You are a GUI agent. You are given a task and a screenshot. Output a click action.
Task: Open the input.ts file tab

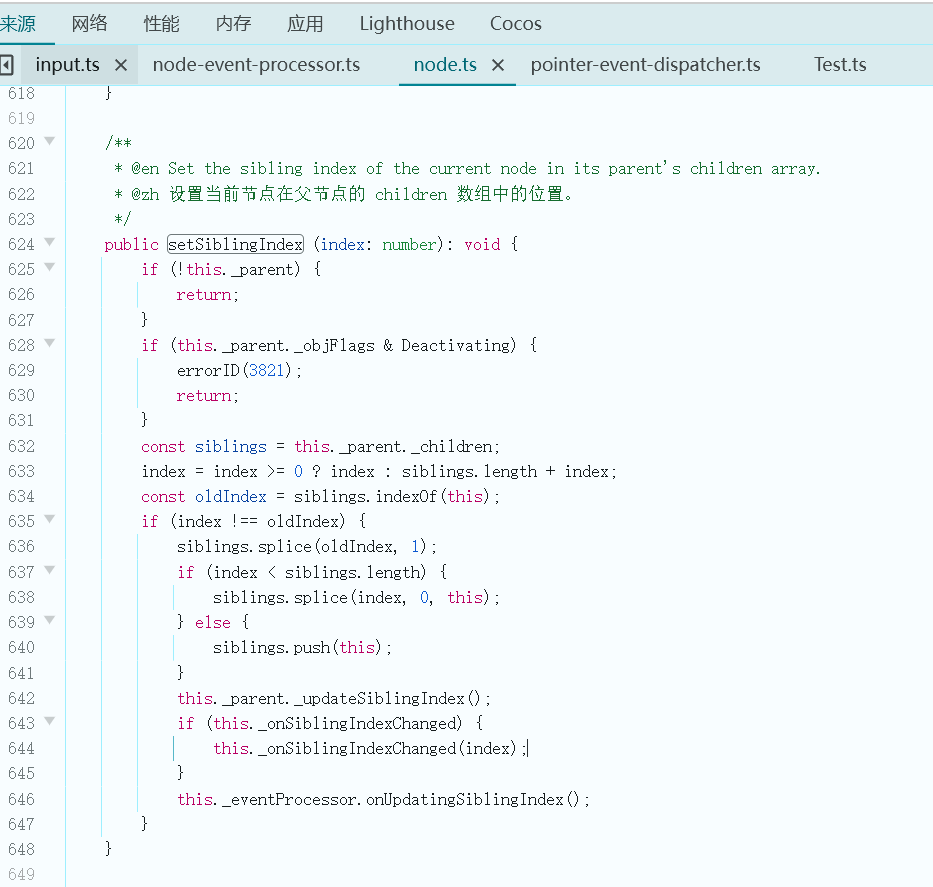pyautogui.click(x=67, y=64)
